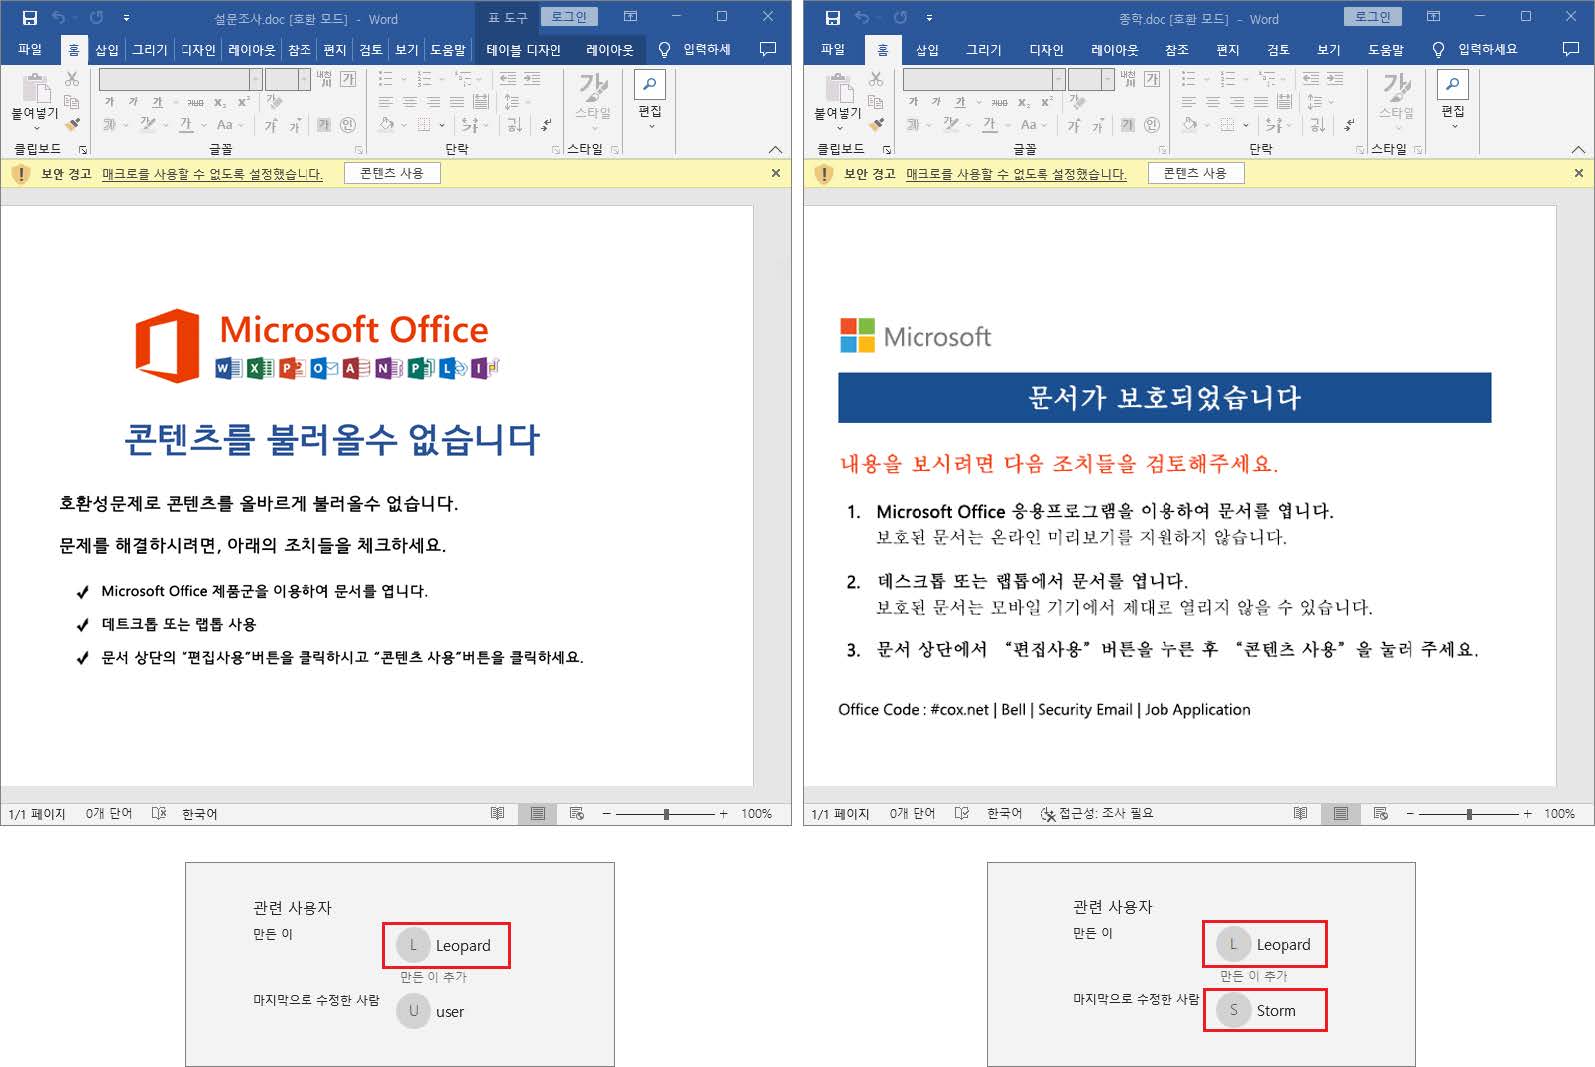This screenshot has width=1595, height=1067.
Task: Open the 검토 tab in the right Word window
Action: coord(1278,49)
